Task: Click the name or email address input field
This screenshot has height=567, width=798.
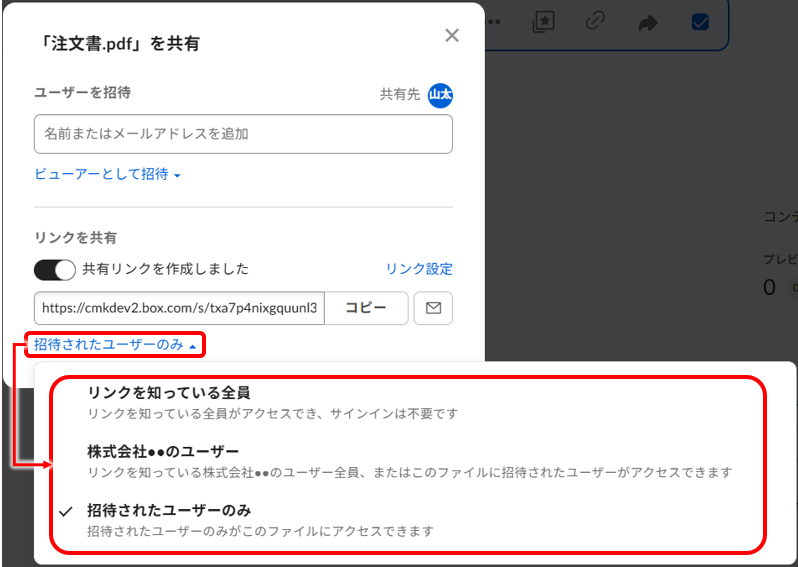Action: (x=242, y=134)
